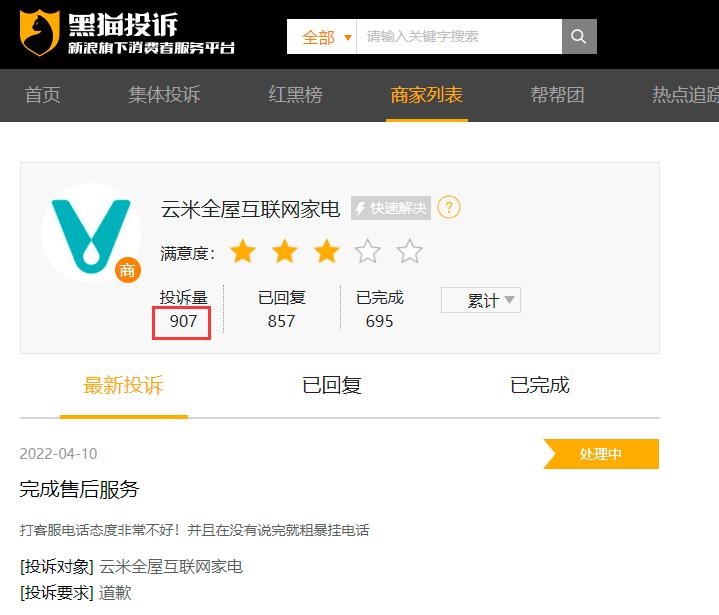
Task: Click complaint text 打客服电话态度非常不好
Action: pos(194,531)
